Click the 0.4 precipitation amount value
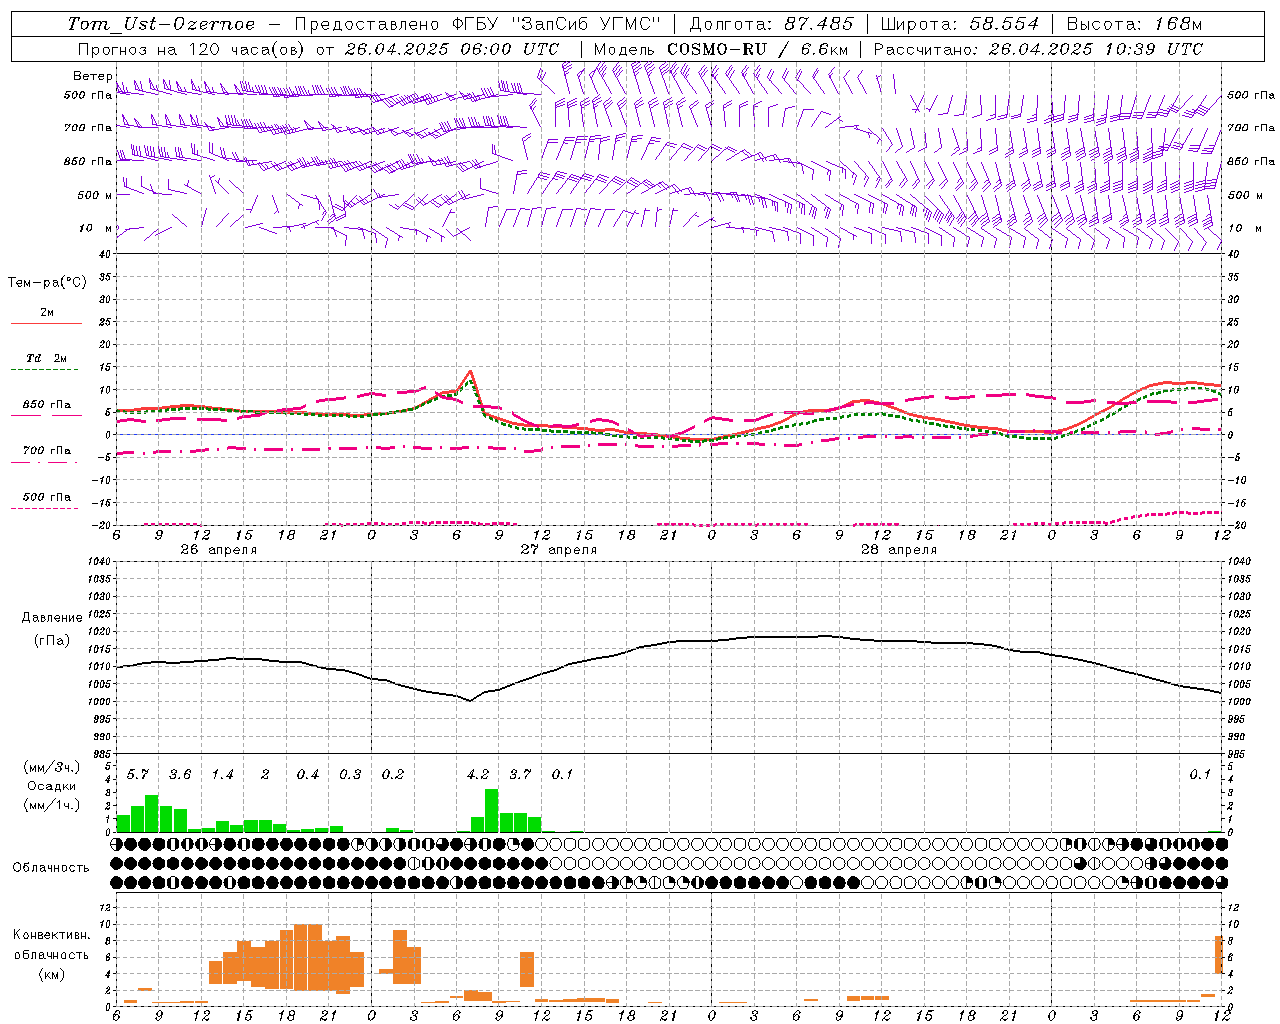Image resolution: width=1280 pixels, height=1024 pixels. [308, 775]
